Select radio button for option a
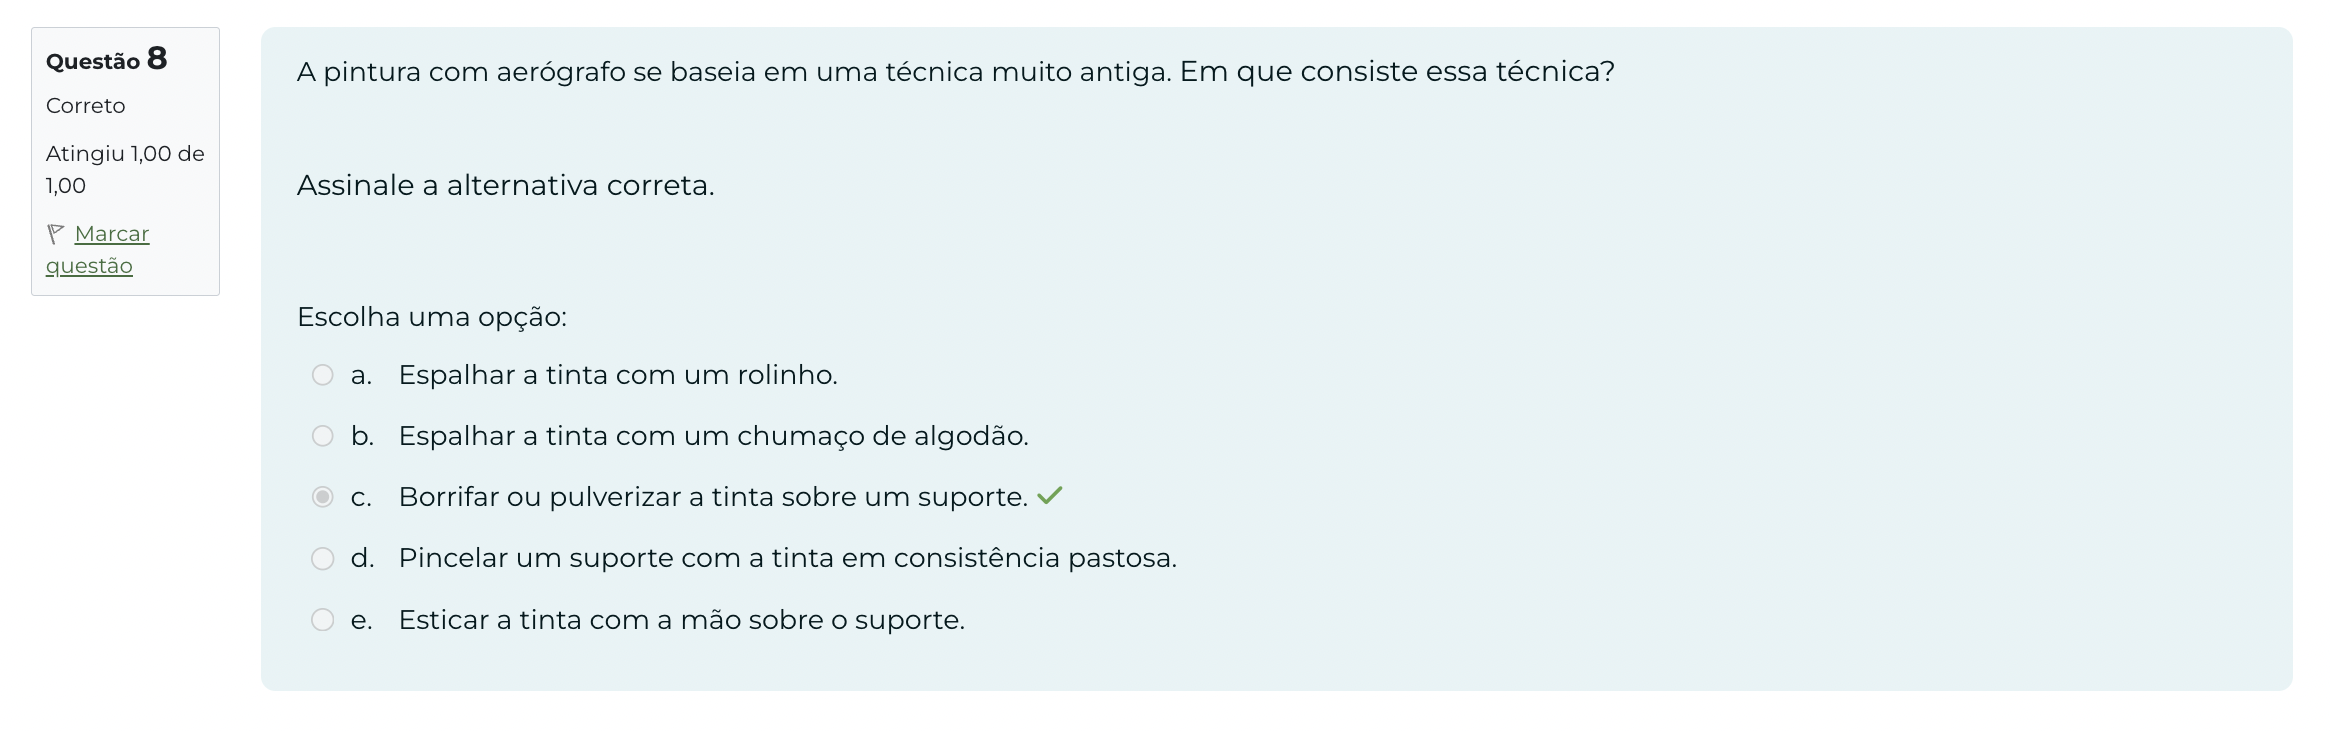The image size is (2330, 731). (x=322, y=375)
